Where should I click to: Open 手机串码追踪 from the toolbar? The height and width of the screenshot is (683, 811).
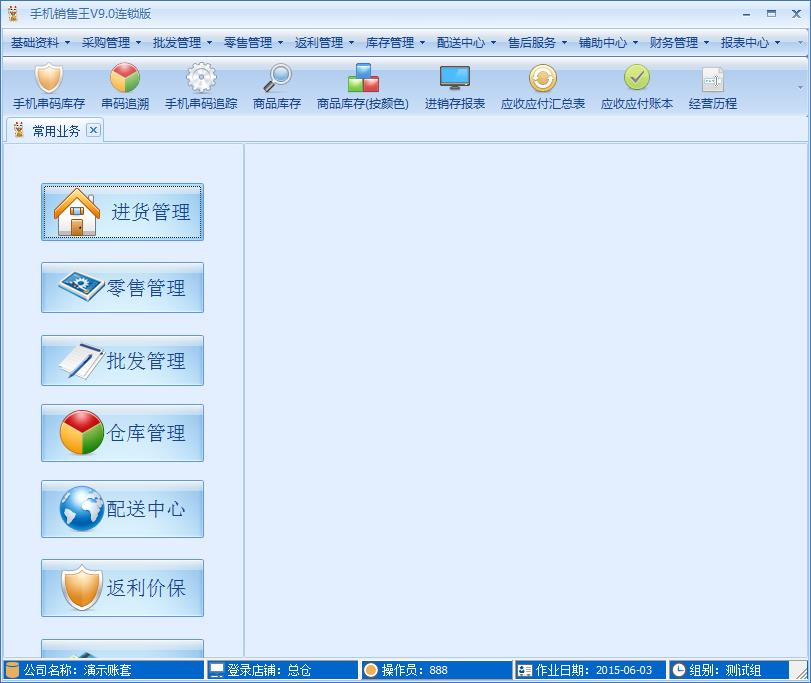[x=200, y=85]
